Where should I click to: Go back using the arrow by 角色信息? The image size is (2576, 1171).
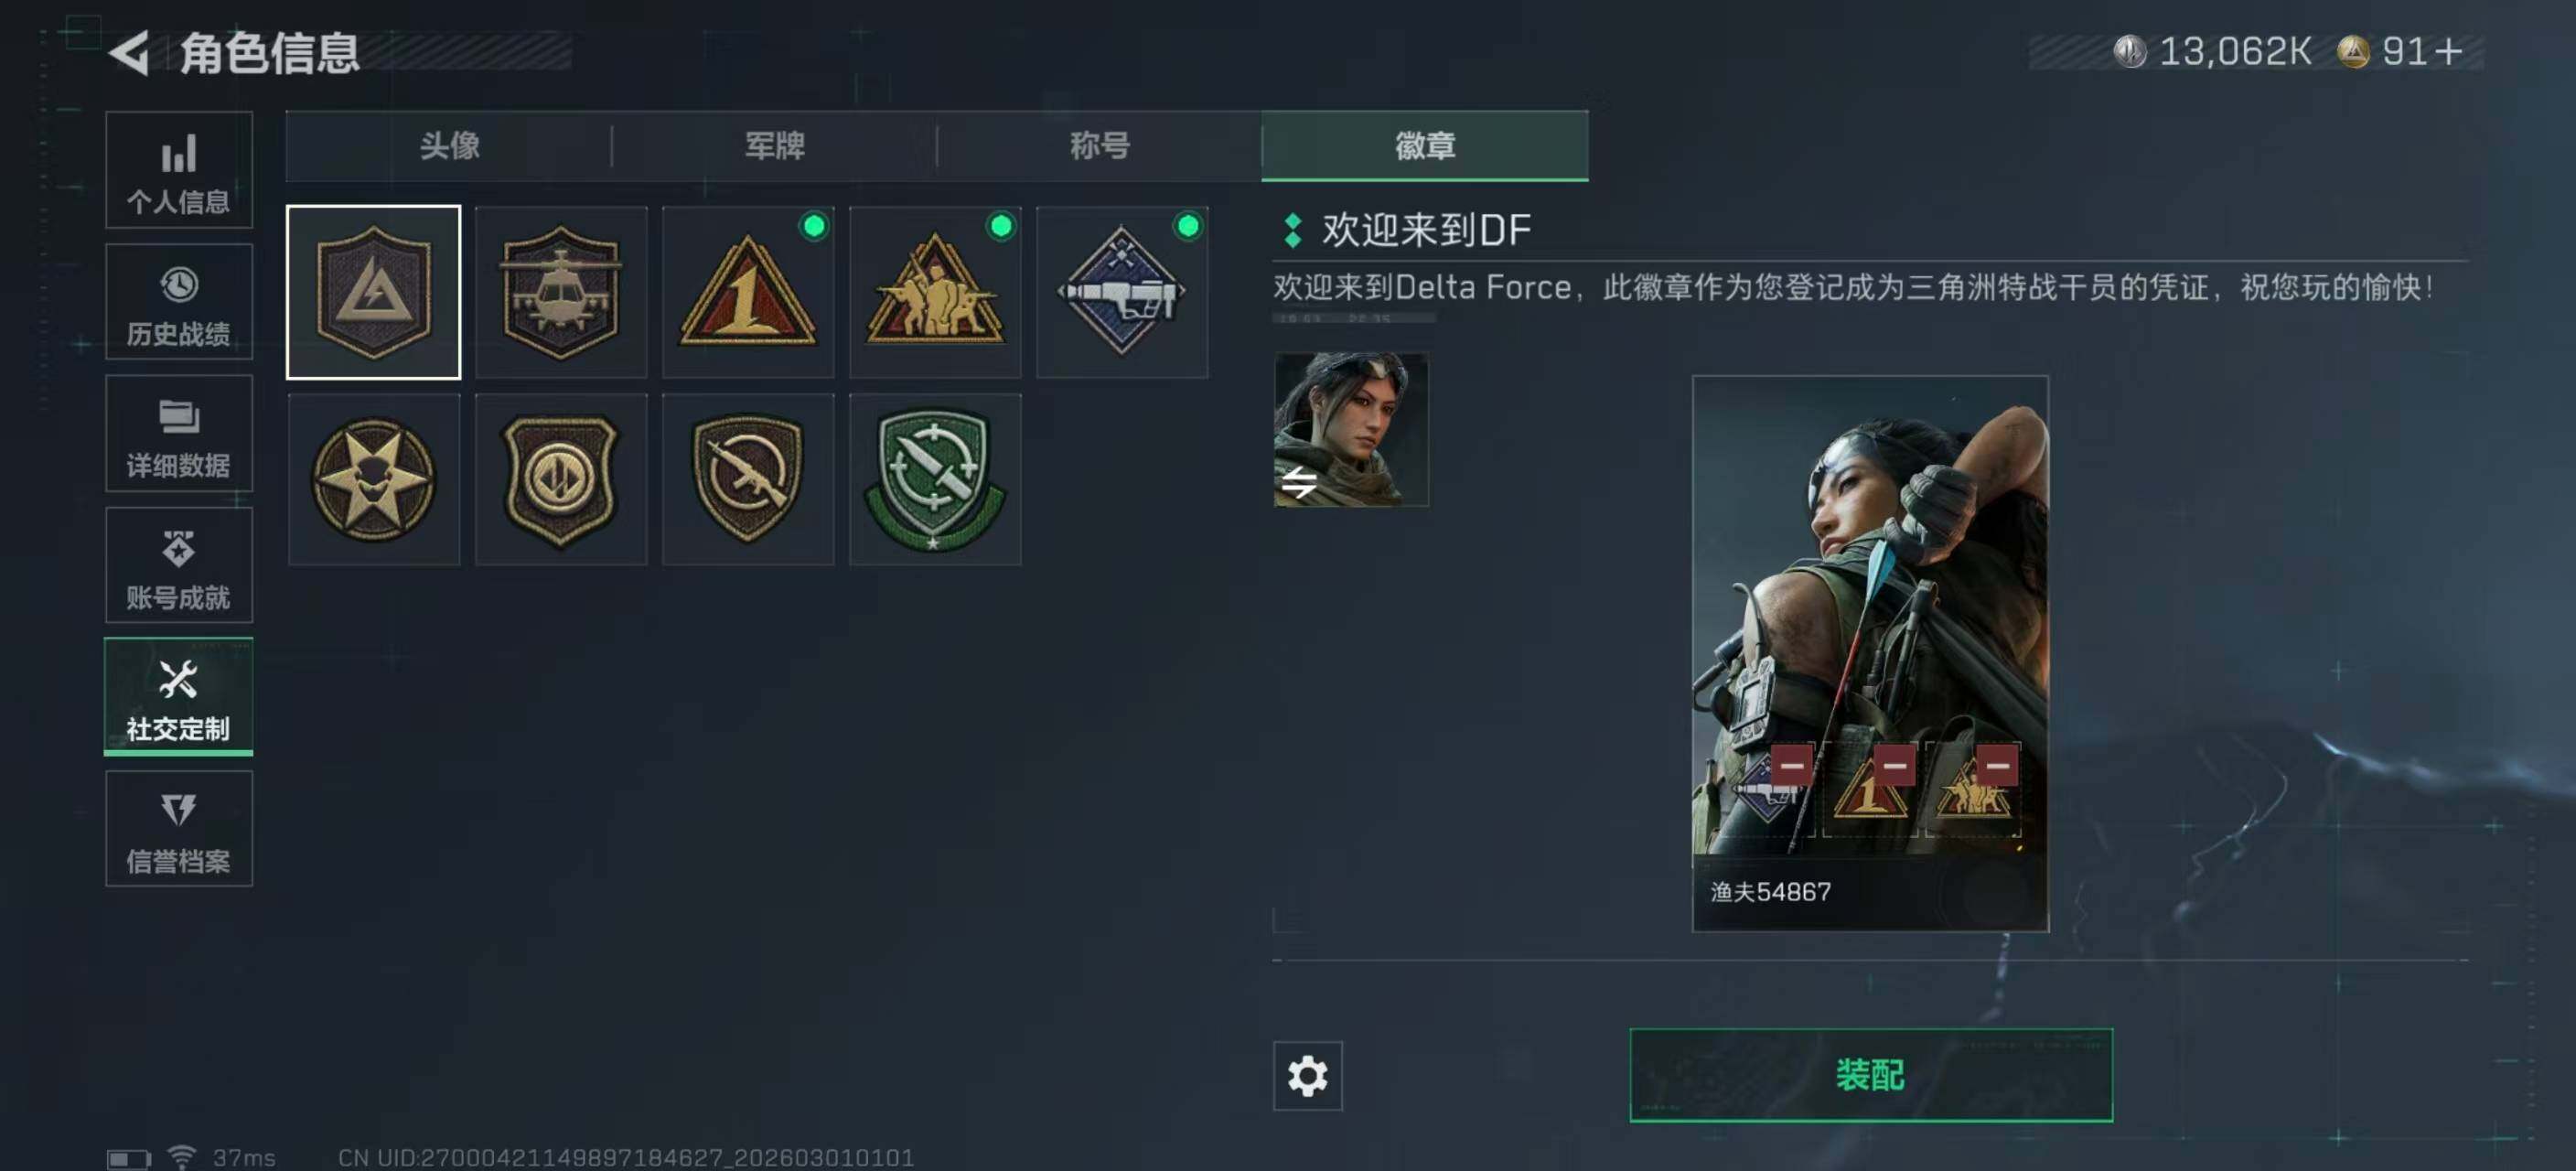[x=130, y=53]
